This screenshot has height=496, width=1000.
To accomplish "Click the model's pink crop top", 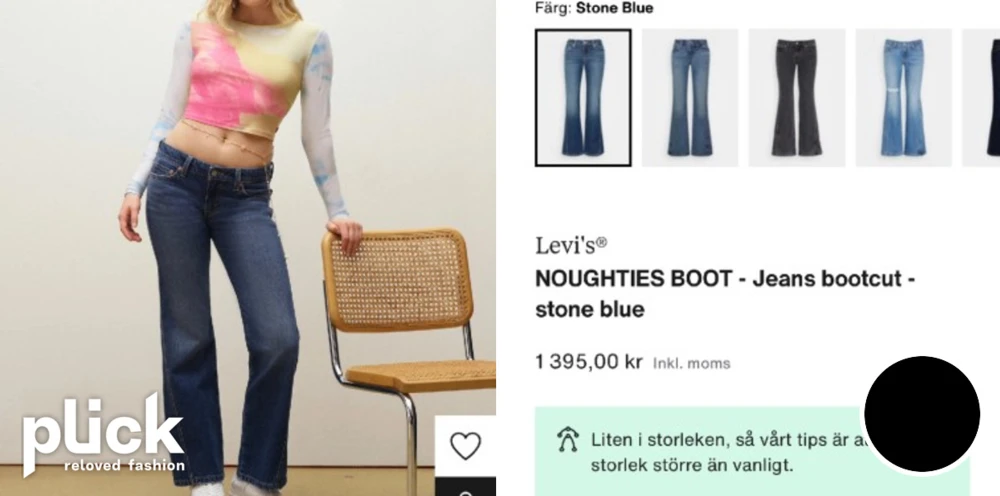I will pyautogui.click(x=251, y=77).
